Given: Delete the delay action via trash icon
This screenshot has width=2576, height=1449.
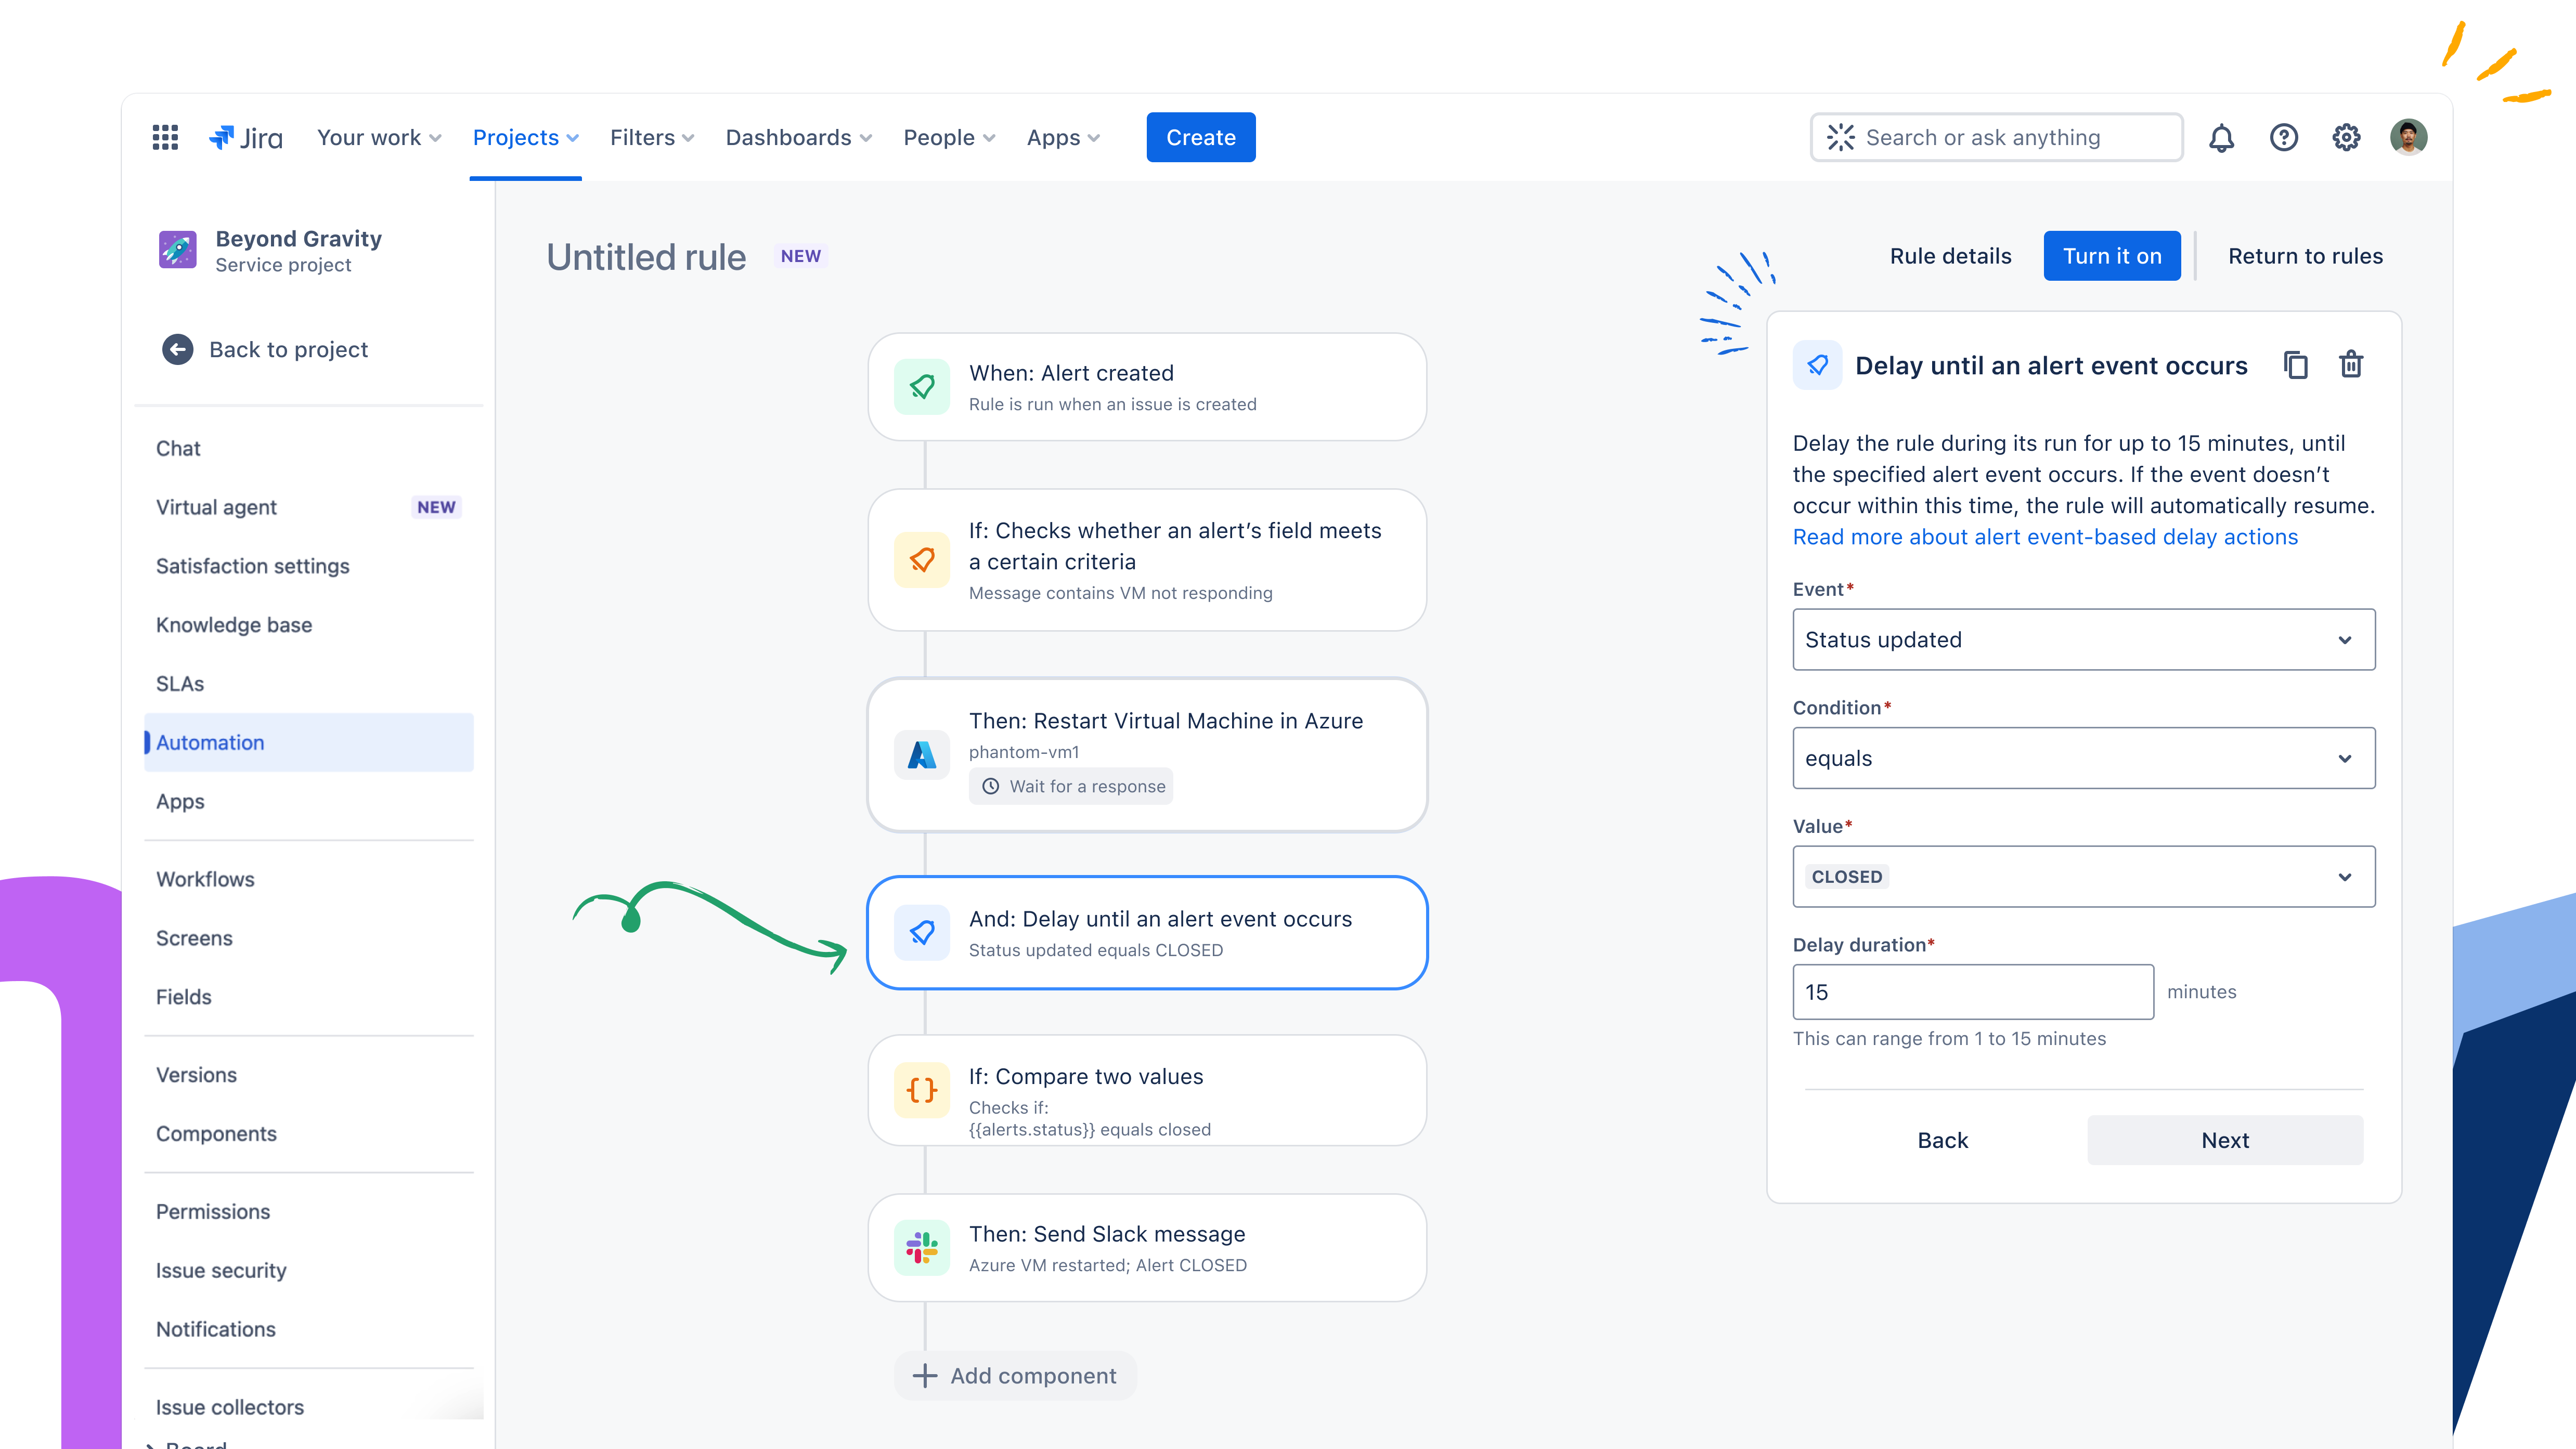Looking at the screenshot, I should coord(2352,365).
